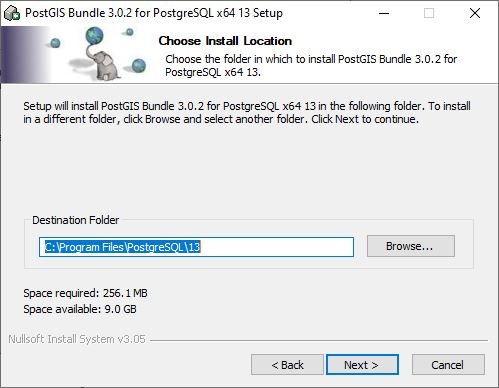Click the Space required: 256.1 MB label
Screen dimensions: 499x388
85,293
